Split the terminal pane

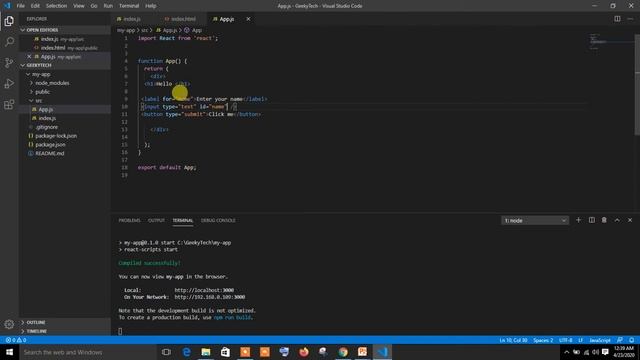pos(591,220)
